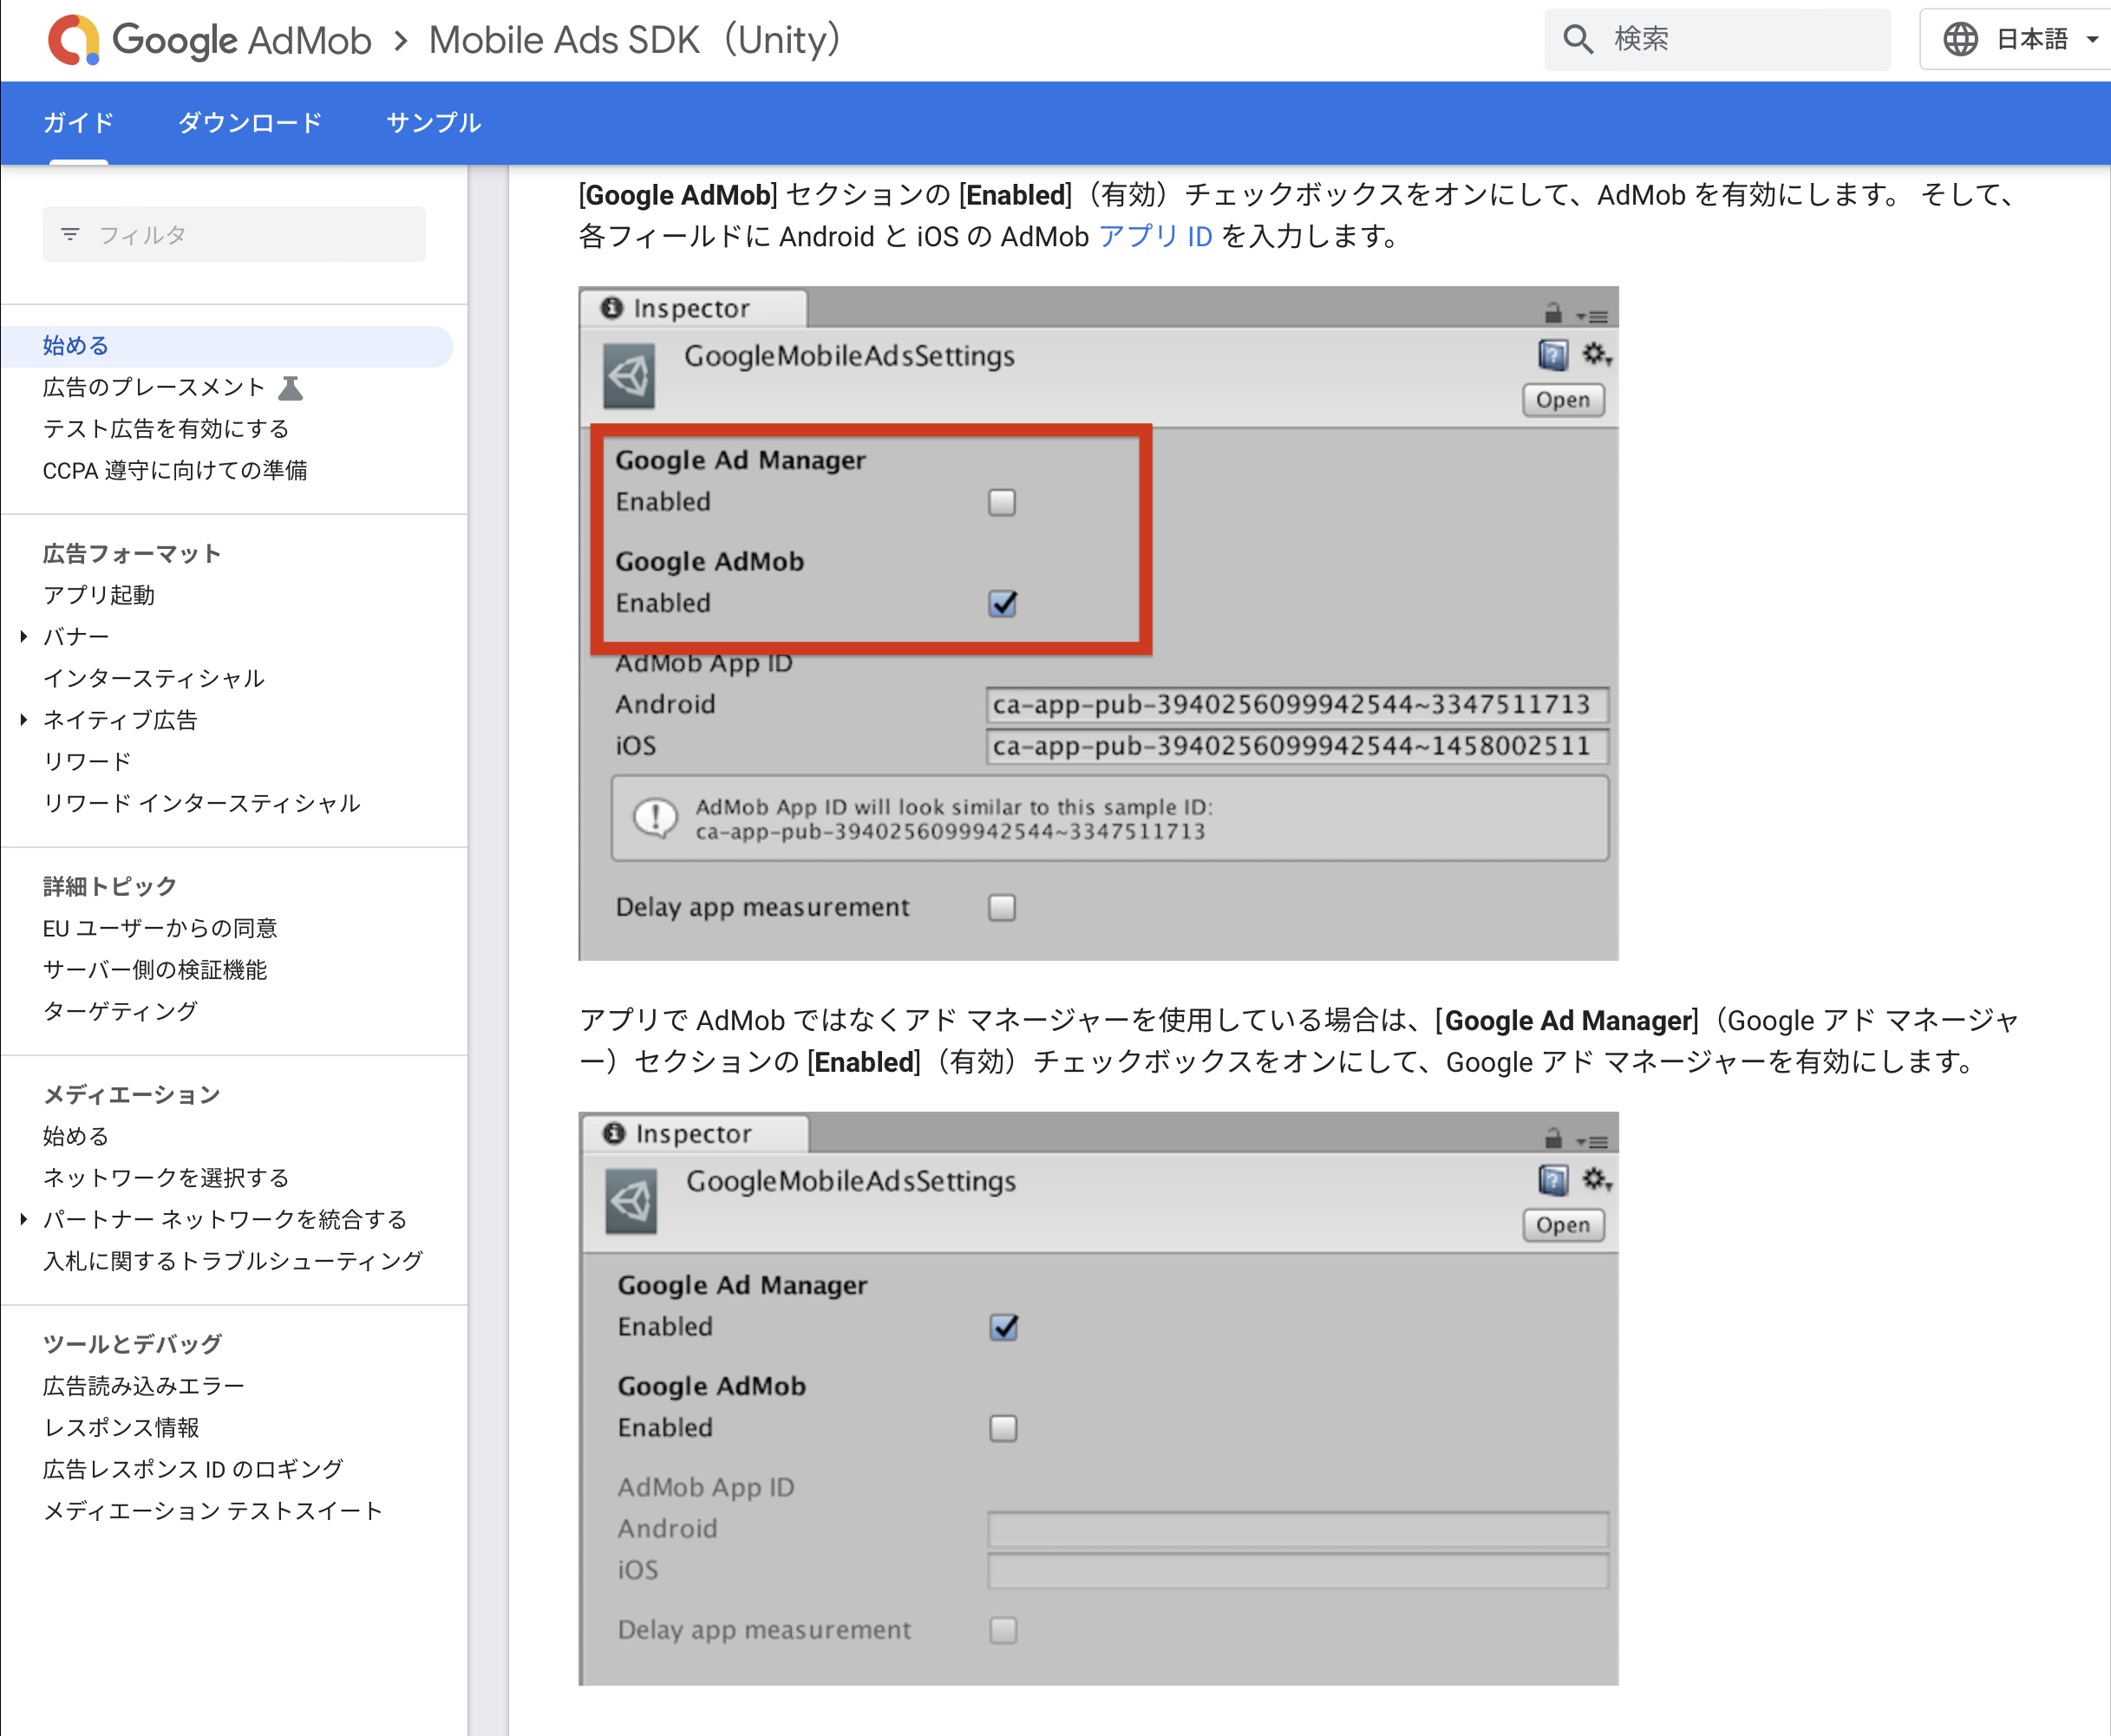Open アプリ起動 ad format page
Image resolution: width=2111 pixels, height=1736 pixels.
pos(99,595)
